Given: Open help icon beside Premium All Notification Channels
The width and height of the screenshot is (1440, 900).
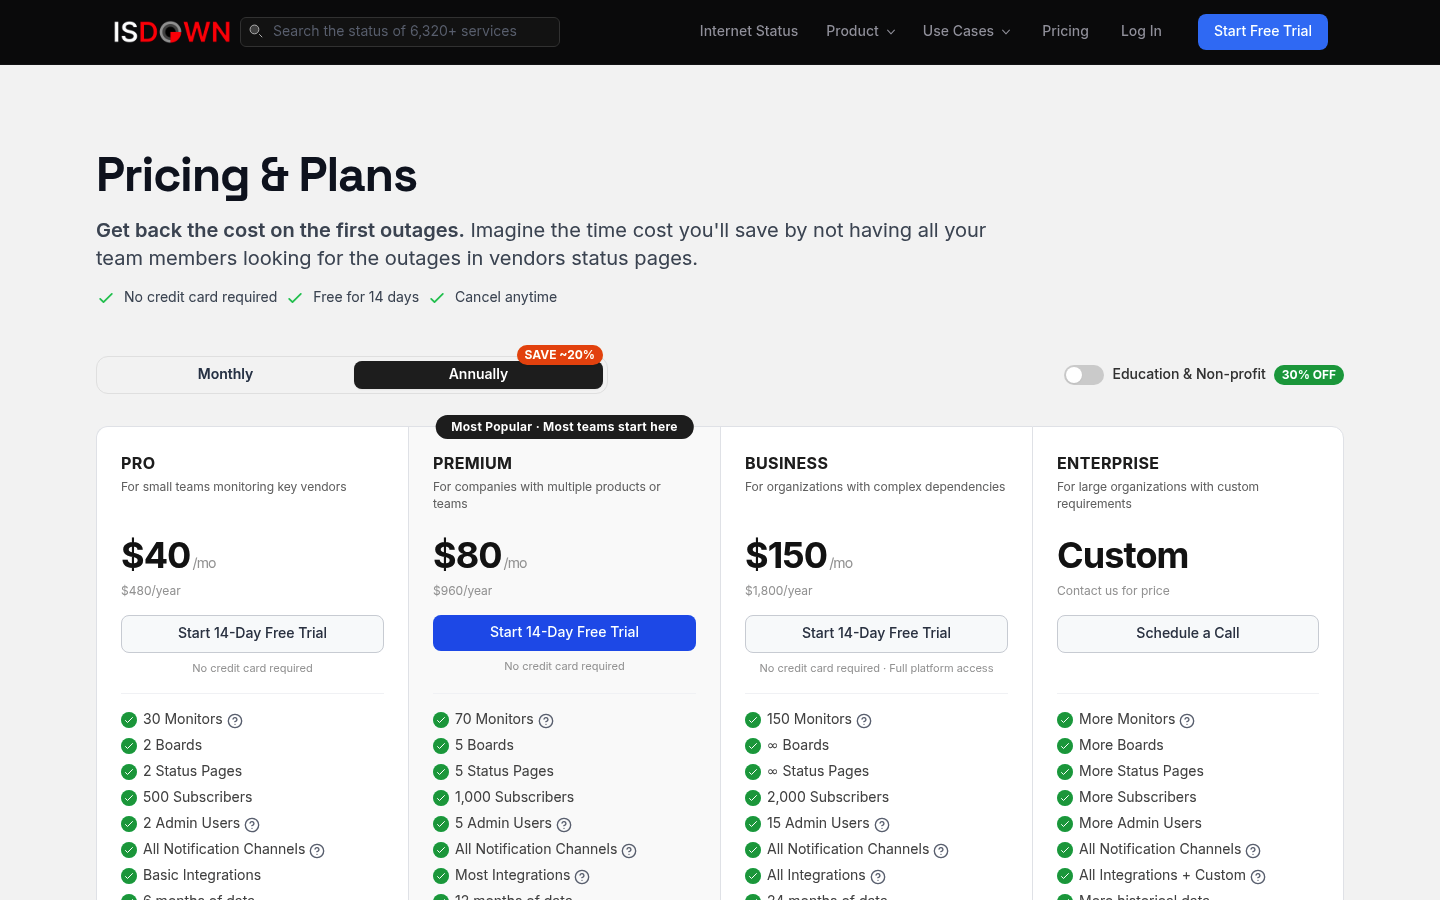Looking at the screenshot, I should (629, 851).
